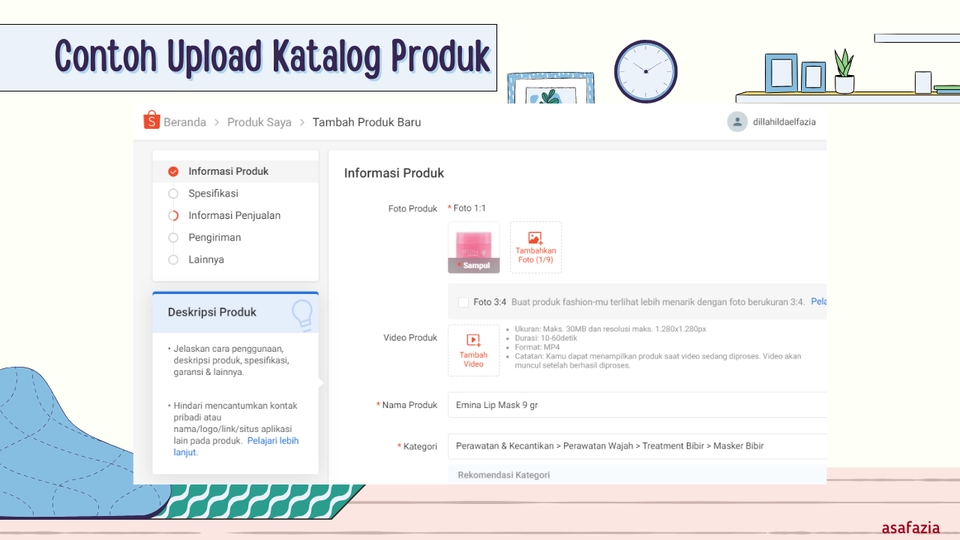Screen dimensions: 960x540
Task: Select the Spesifikasi step circle
Action: click(x=173, y=193)
